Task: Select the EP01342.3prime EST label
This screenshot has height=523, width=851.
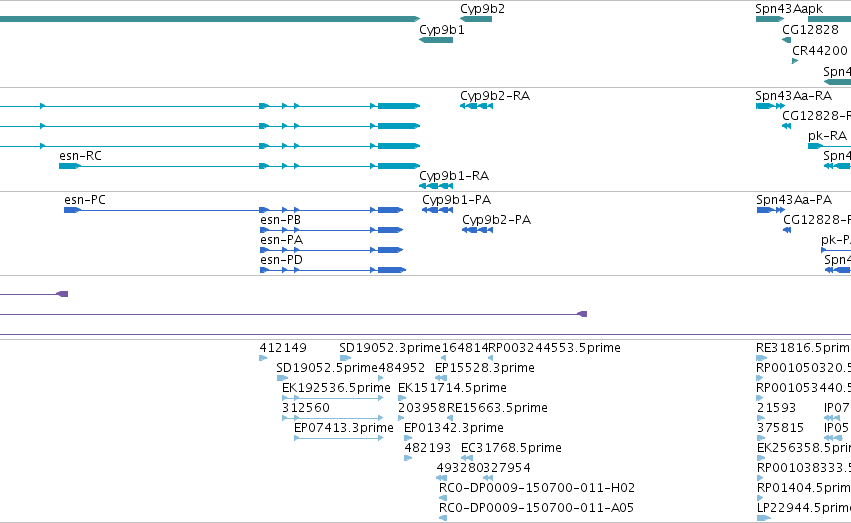Action: point(454,428)
